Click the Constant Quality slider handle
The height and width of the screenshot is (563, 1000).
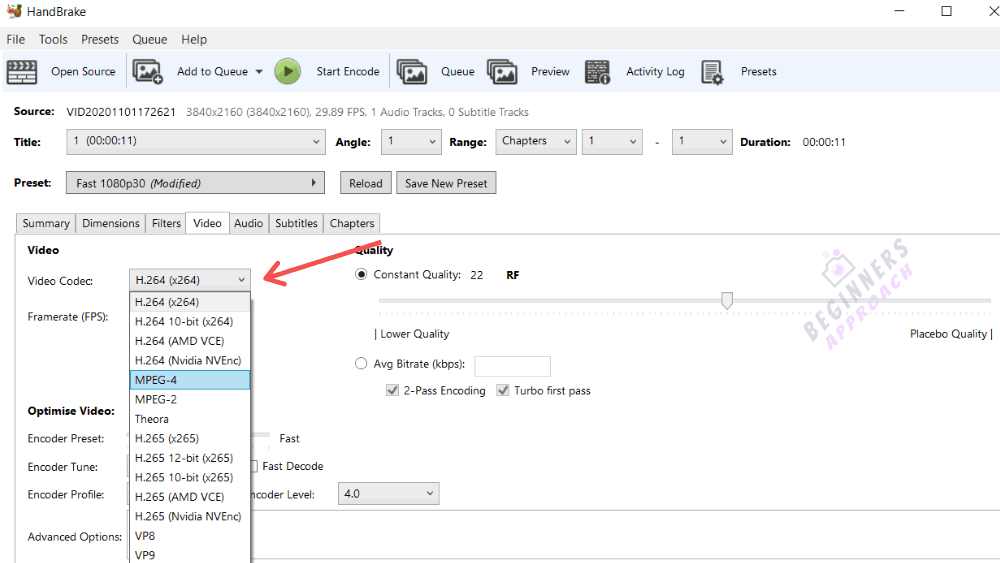(x=727, y=300)
